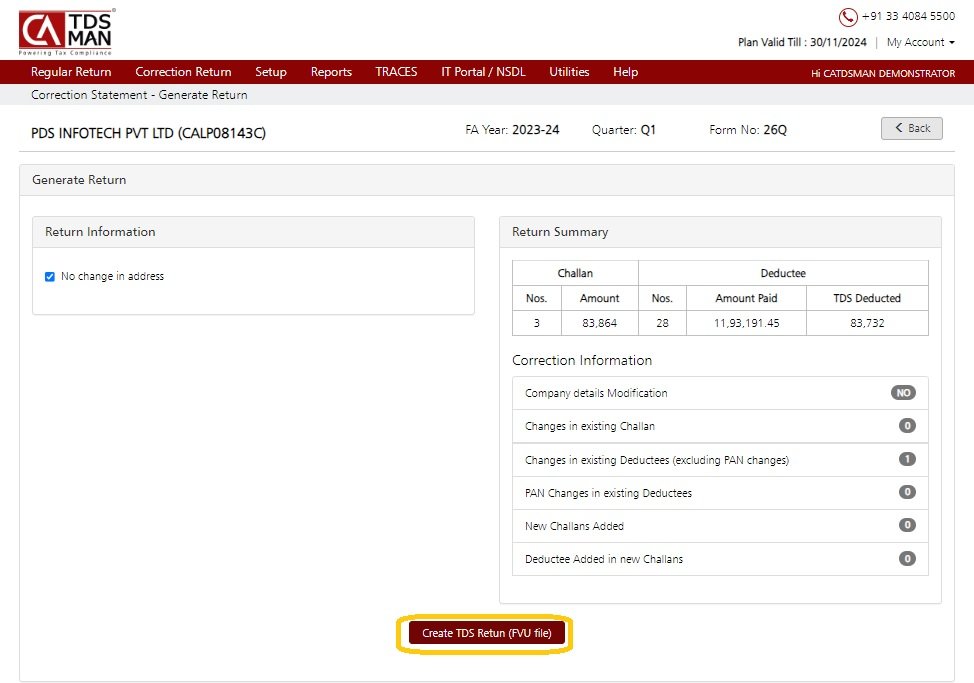Open My Account dropdown
This screenshot has height=683, width=974.
[x=921, y=42]
